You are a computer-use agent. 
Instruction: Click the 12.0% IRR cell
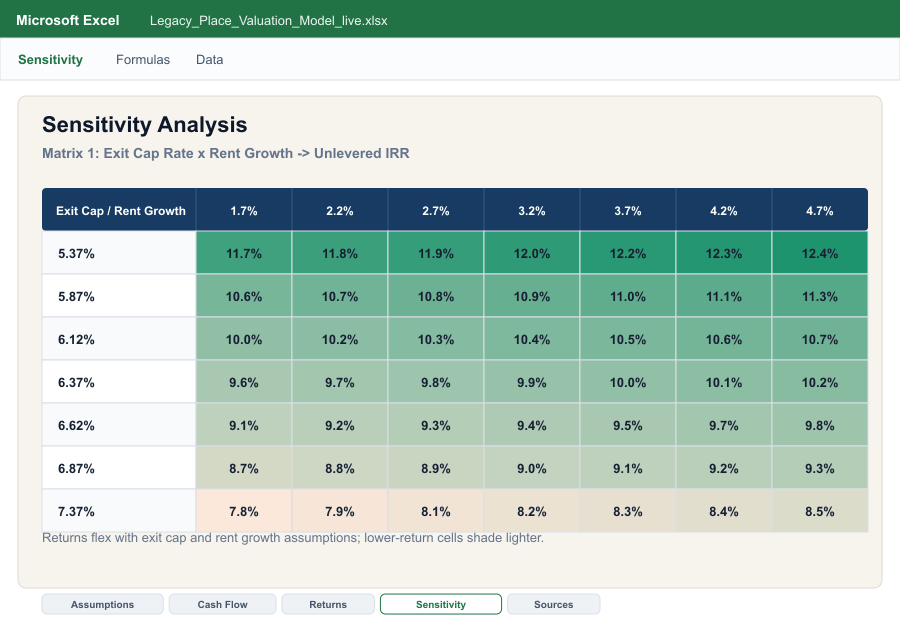(x=532, y=253)
